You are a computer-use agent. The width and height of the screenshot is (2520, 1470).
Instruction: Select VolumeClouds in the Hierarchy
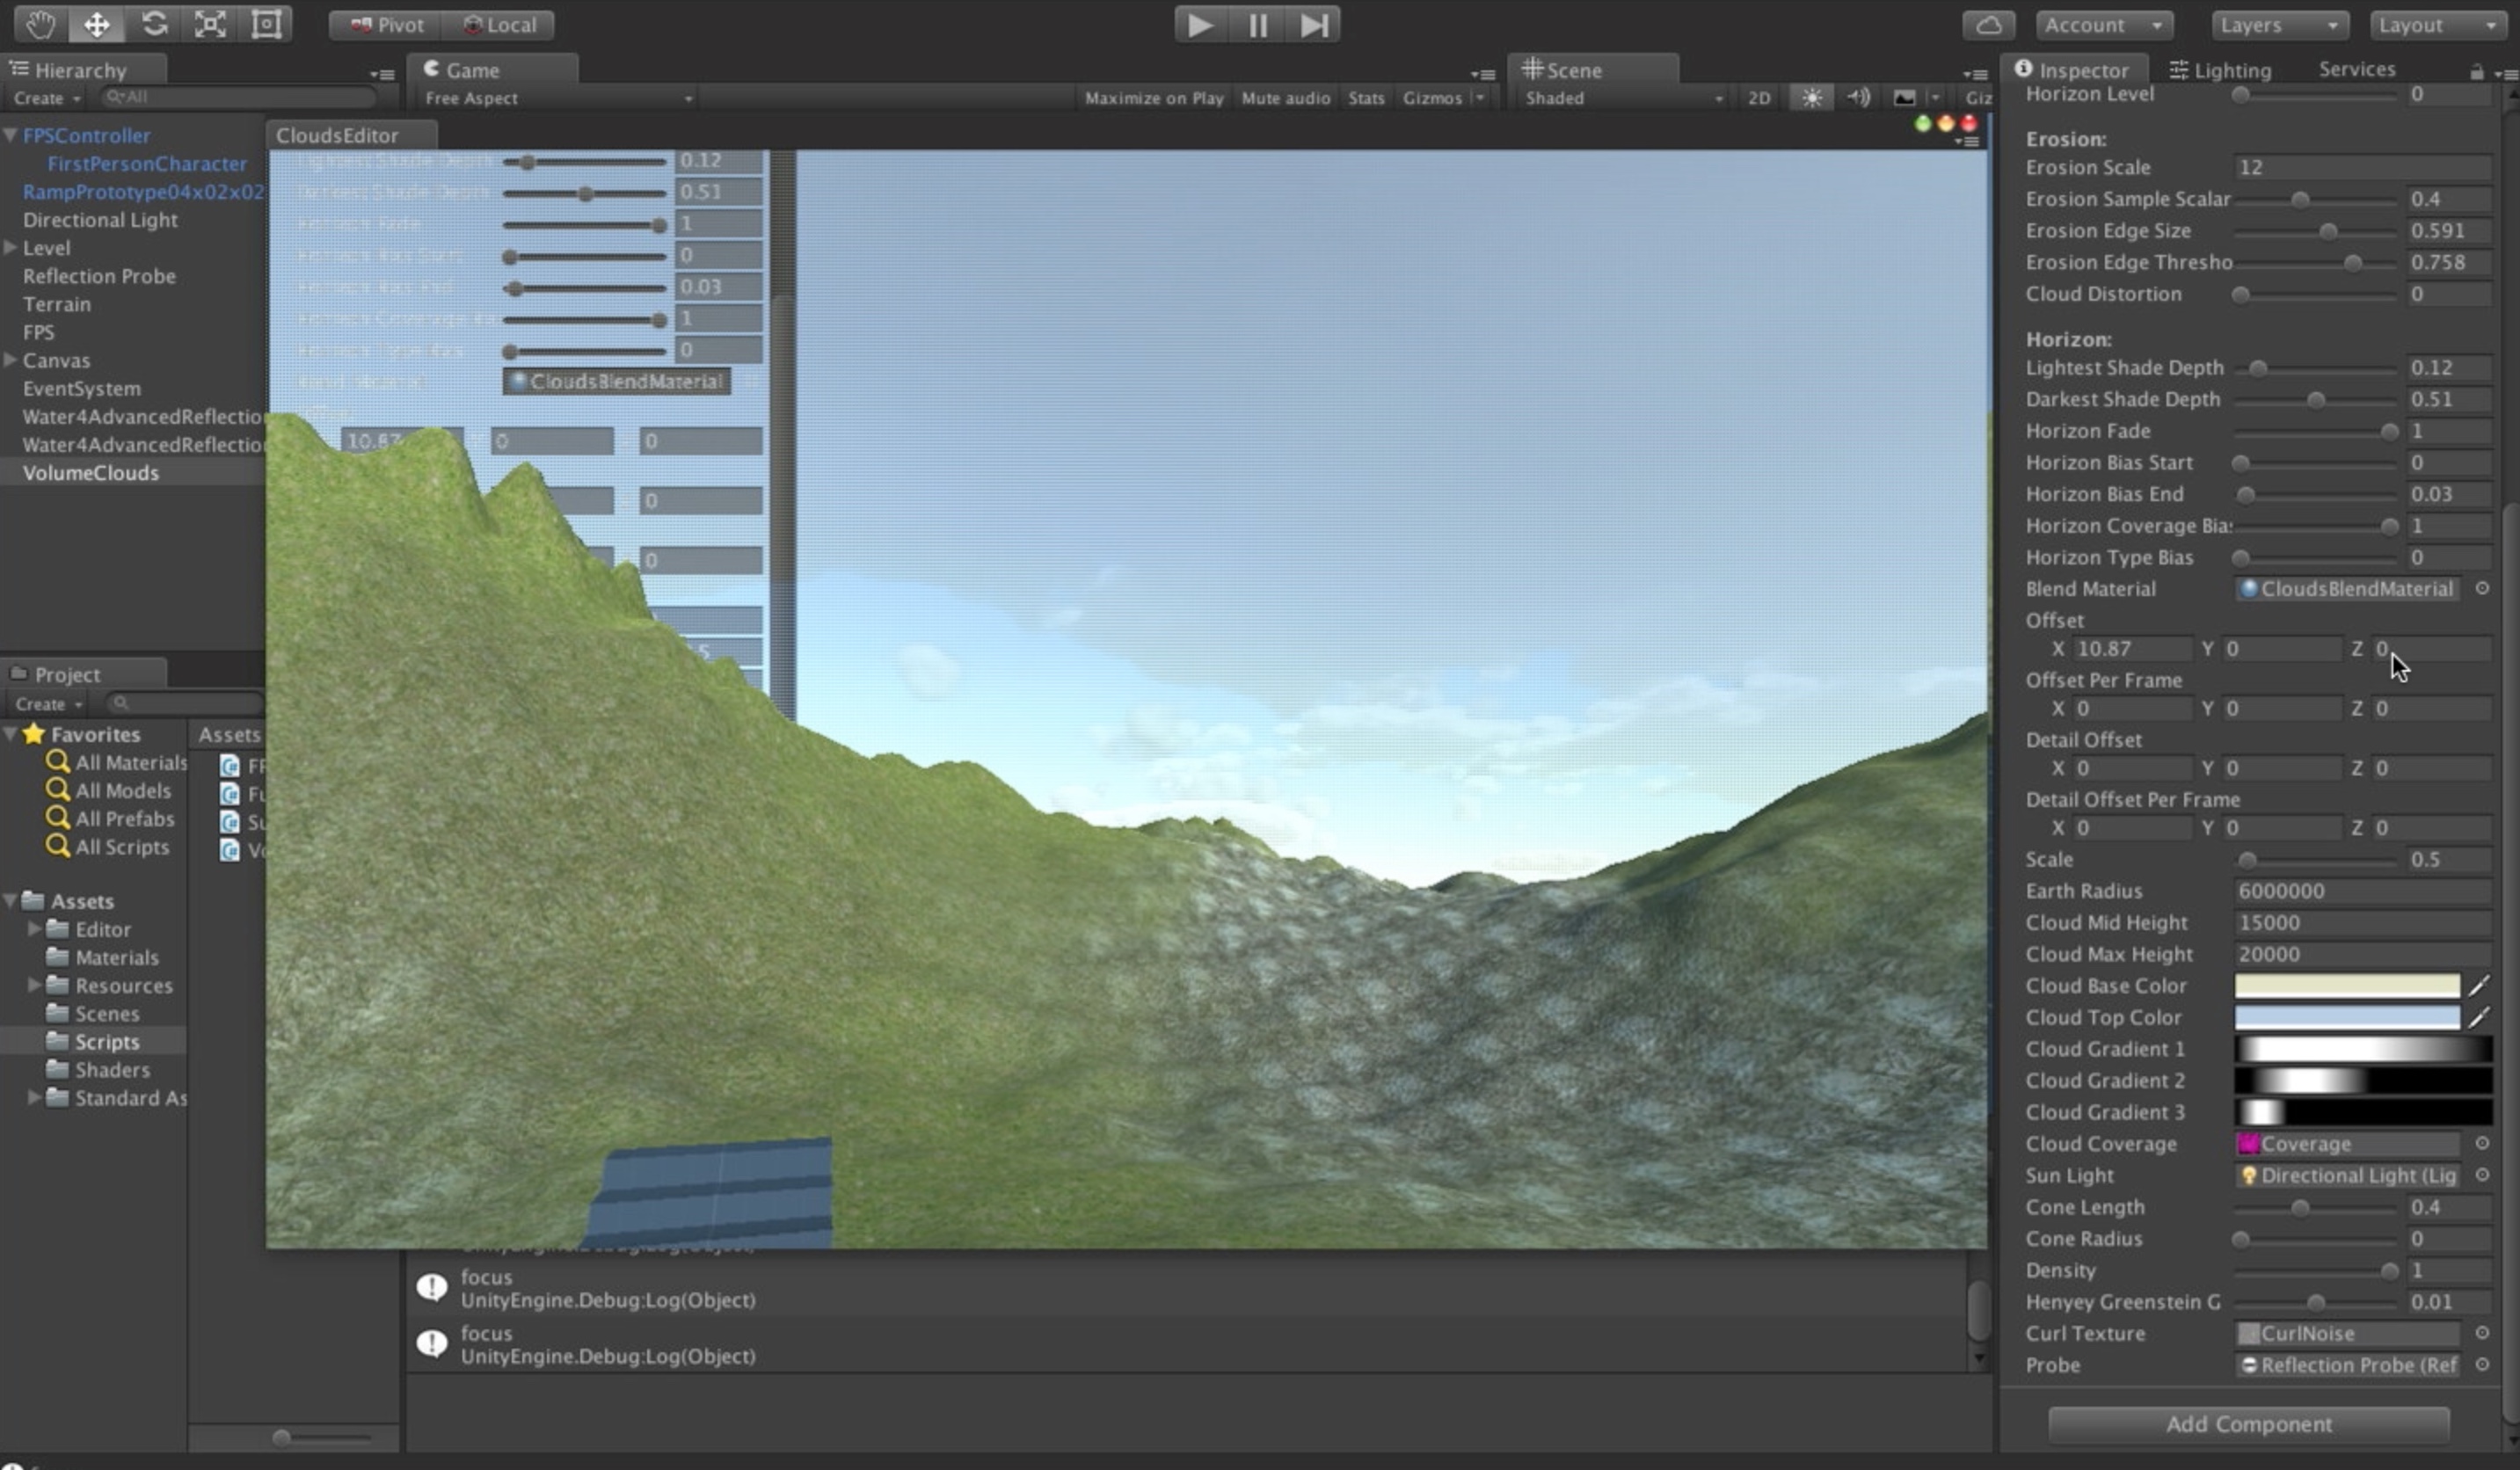(91, 473)
